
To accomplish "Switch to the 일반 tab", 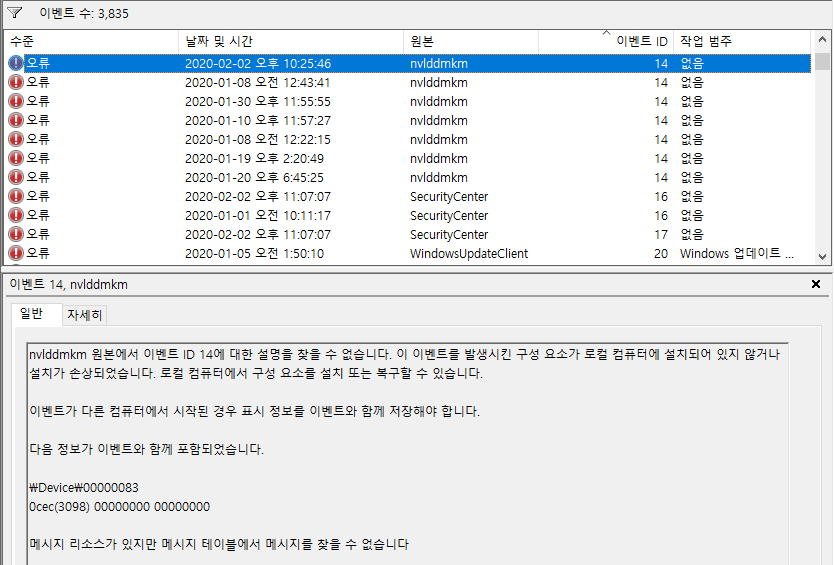I will [35, 314].
